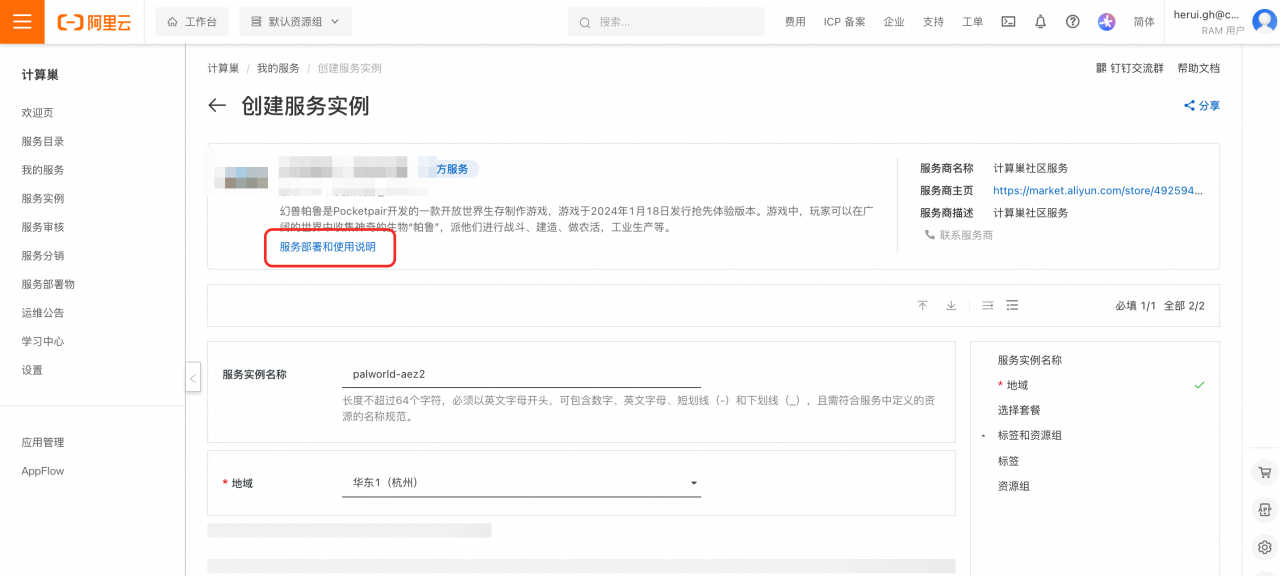This screenshot has width=1280, height=576.
Task: Open the 工单 menu
Action: tap(972, 22)
